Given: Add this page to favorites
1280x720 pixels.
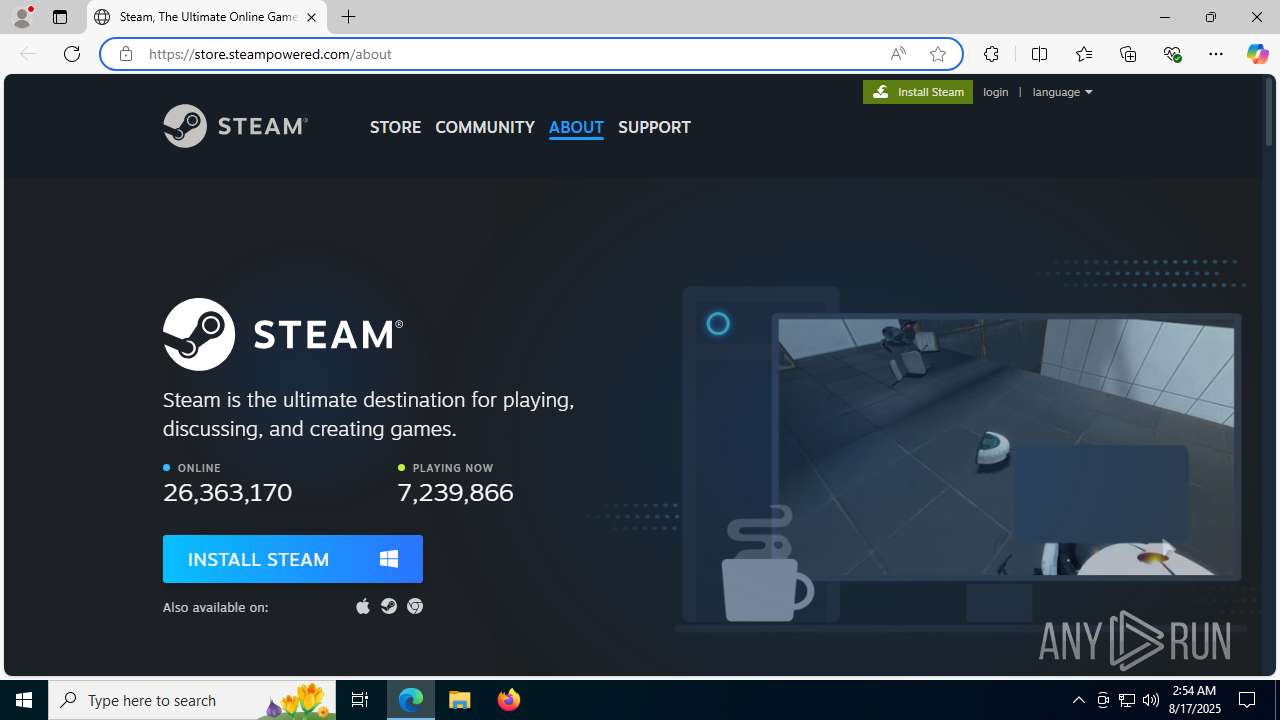Looking at the screenshot, I should pos(938,54).
